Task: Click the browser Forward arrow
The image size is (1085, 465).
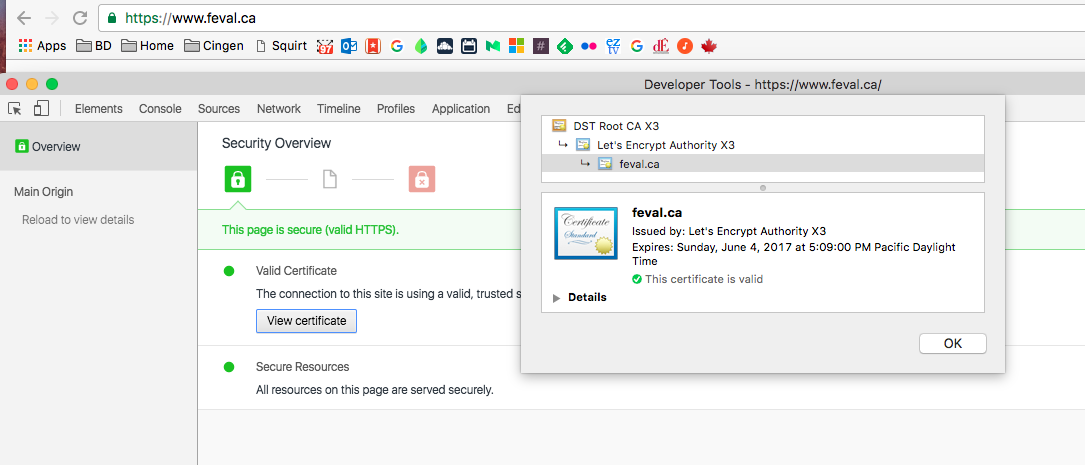Action: 52,18
